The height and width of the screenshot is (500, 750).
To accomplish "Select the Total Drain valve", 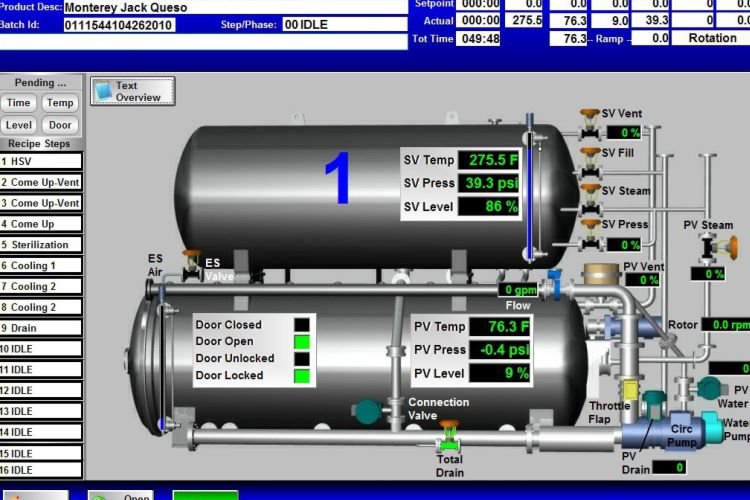I will 449,438.
